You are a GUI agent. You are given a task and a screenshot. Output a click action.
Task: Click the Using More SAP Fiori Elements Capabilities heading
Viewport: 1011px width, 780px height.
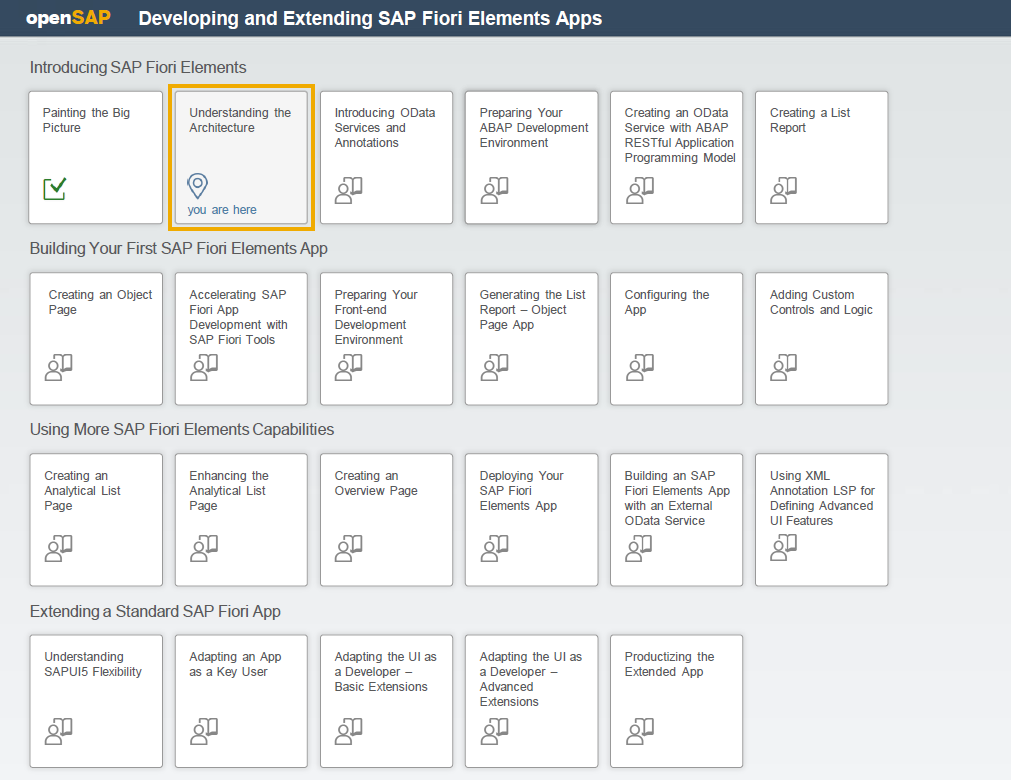(x=182, y=429)
